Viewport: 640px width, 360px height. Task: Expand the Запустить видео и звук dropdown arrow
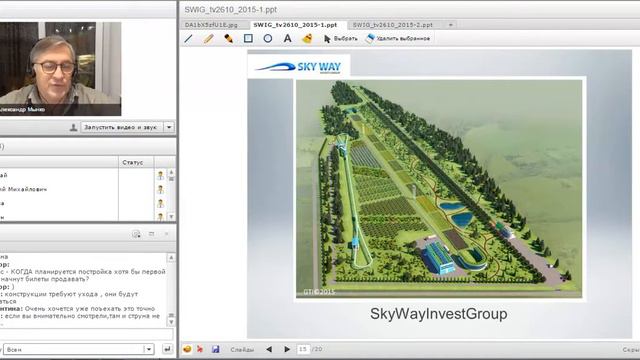click(169, 127)
